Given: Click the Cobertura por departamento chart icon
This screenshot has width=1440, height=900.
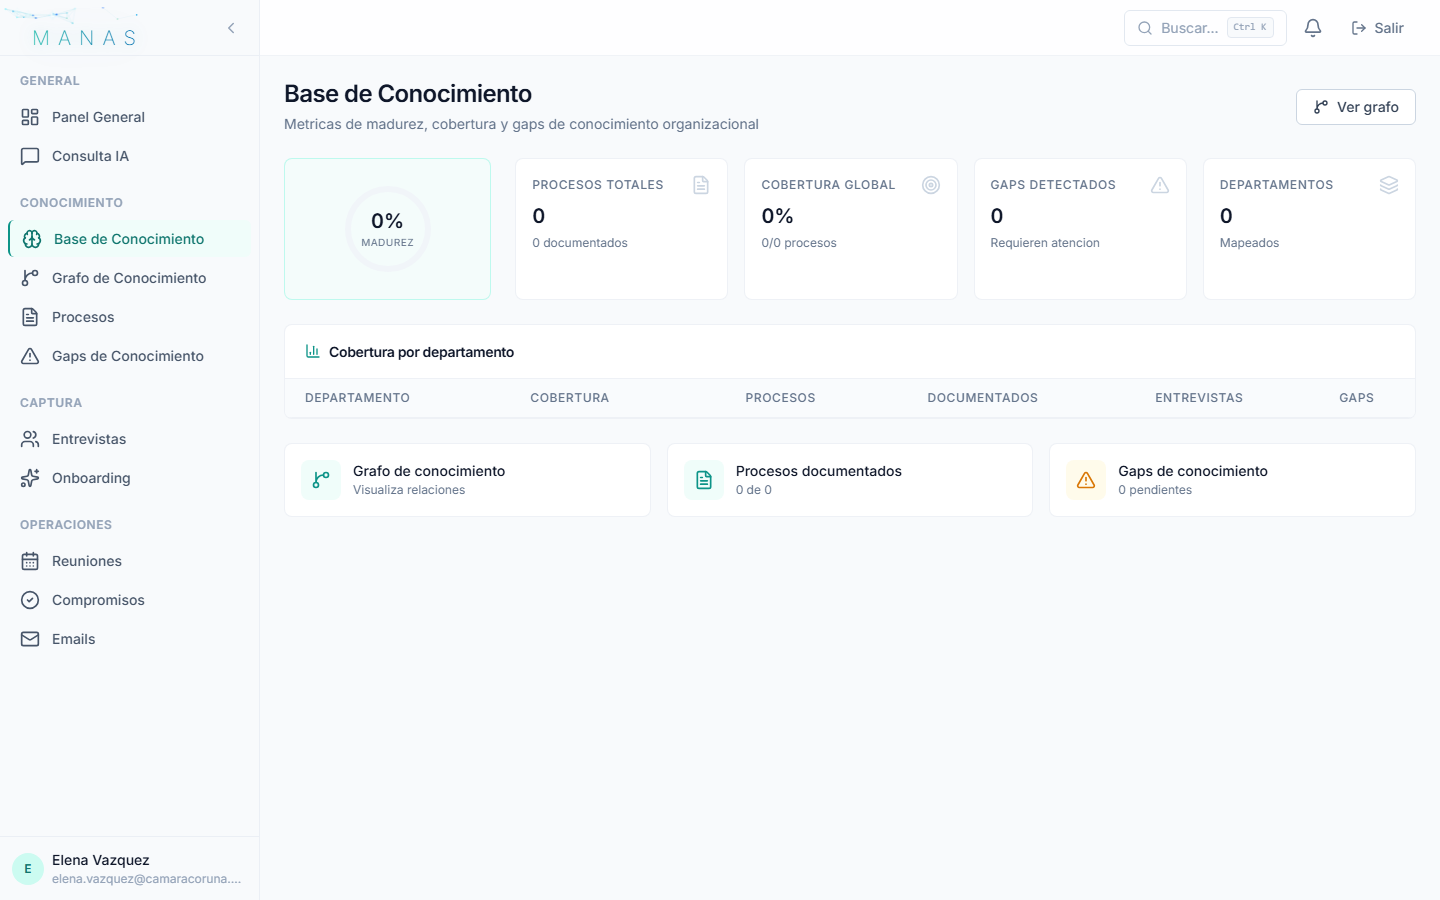Looking at the screenshot, I should [x=312, y=351].
